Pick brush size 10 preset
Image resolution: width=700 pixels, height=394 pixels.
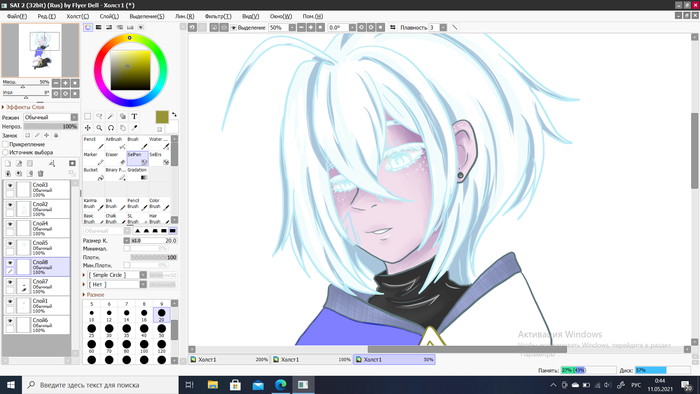pyautogui.click(x=92, y=315)
